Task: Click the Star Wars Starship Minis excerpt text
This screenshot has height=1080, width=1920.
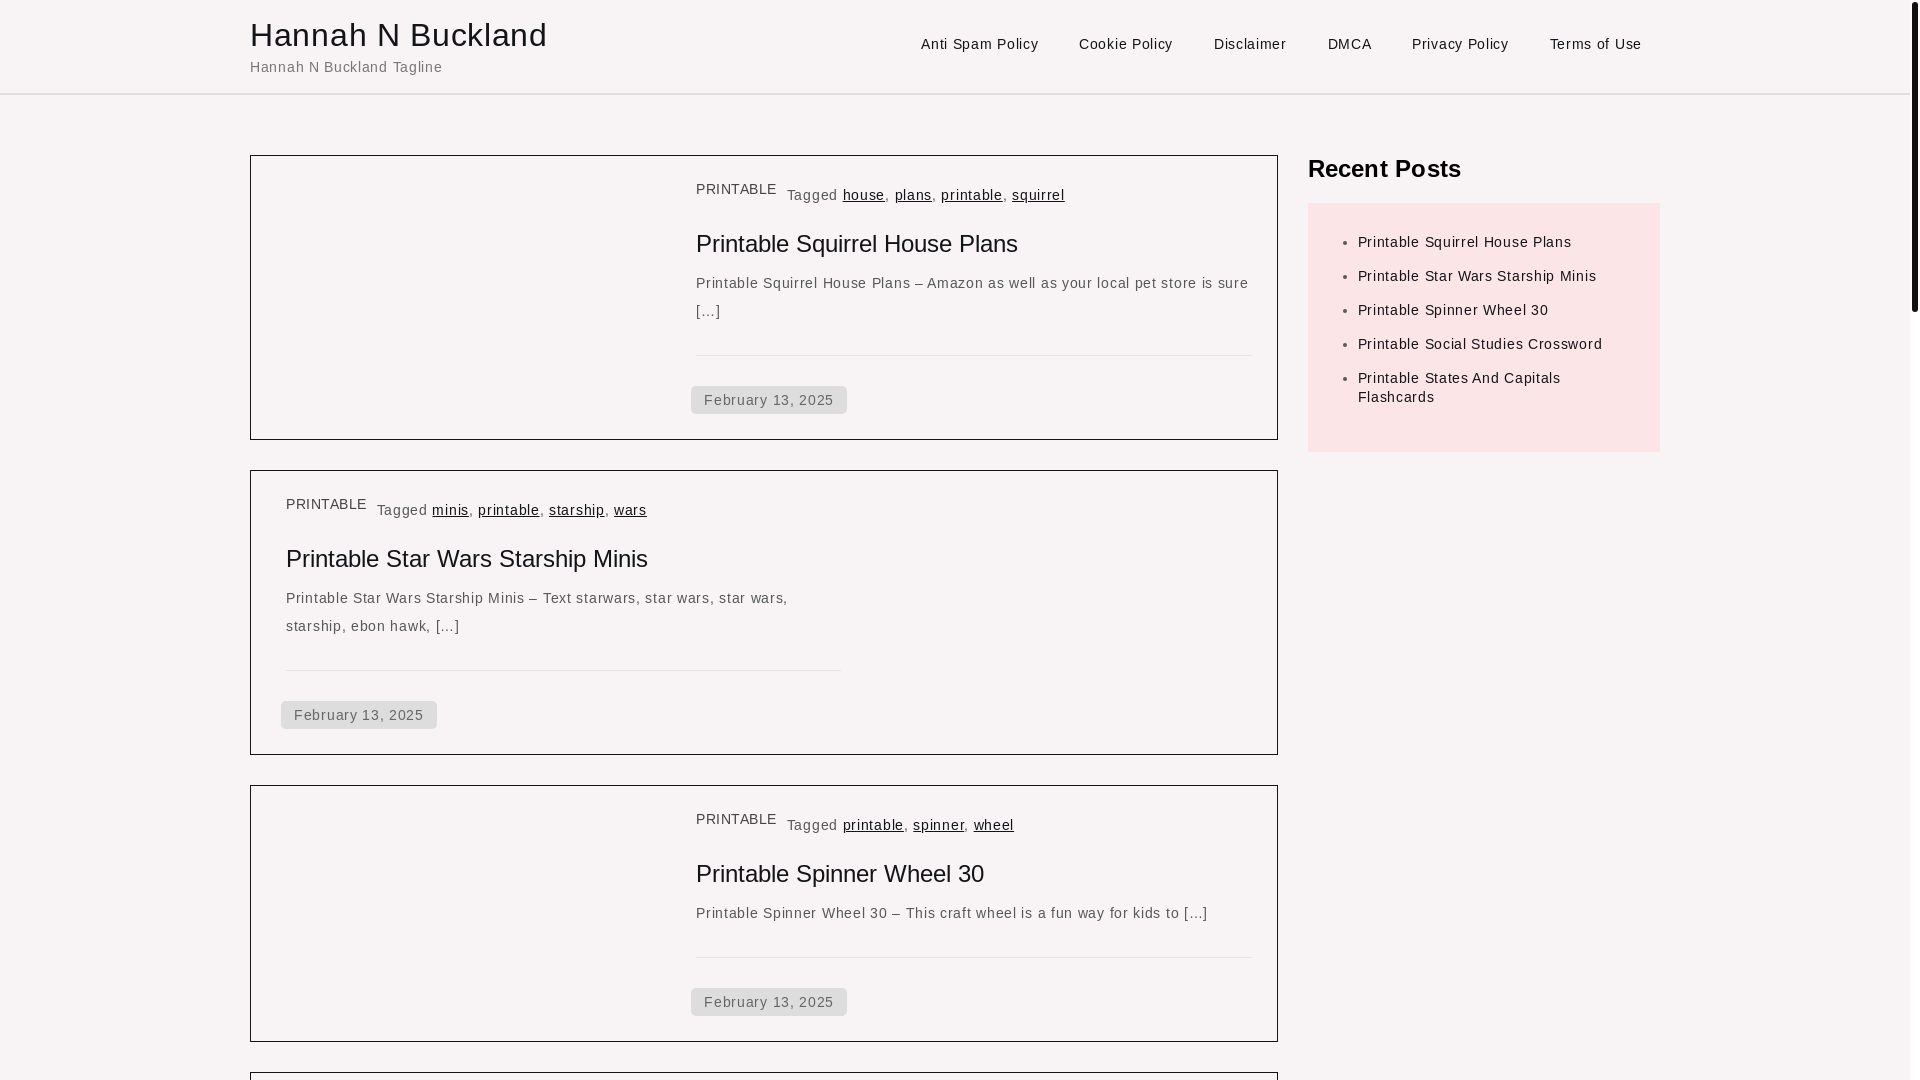Action: pyautogui.click(x=536, y=612)
